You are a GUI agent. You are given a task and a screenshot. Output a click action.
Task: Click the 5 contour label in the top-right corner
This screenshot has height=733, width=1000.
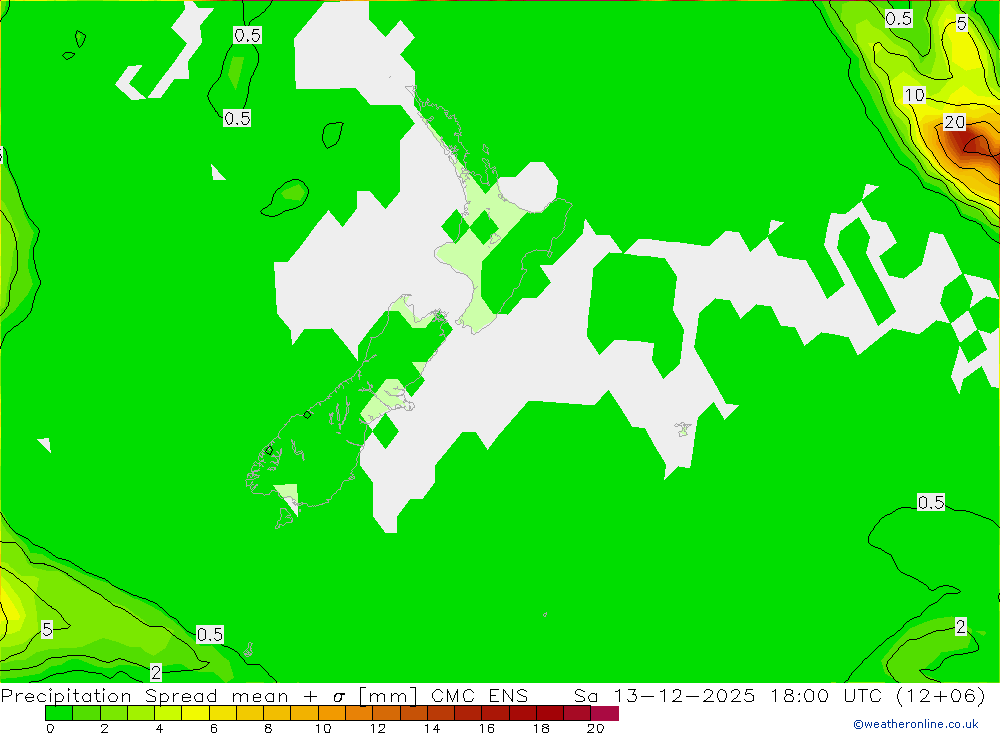[962, 24]
